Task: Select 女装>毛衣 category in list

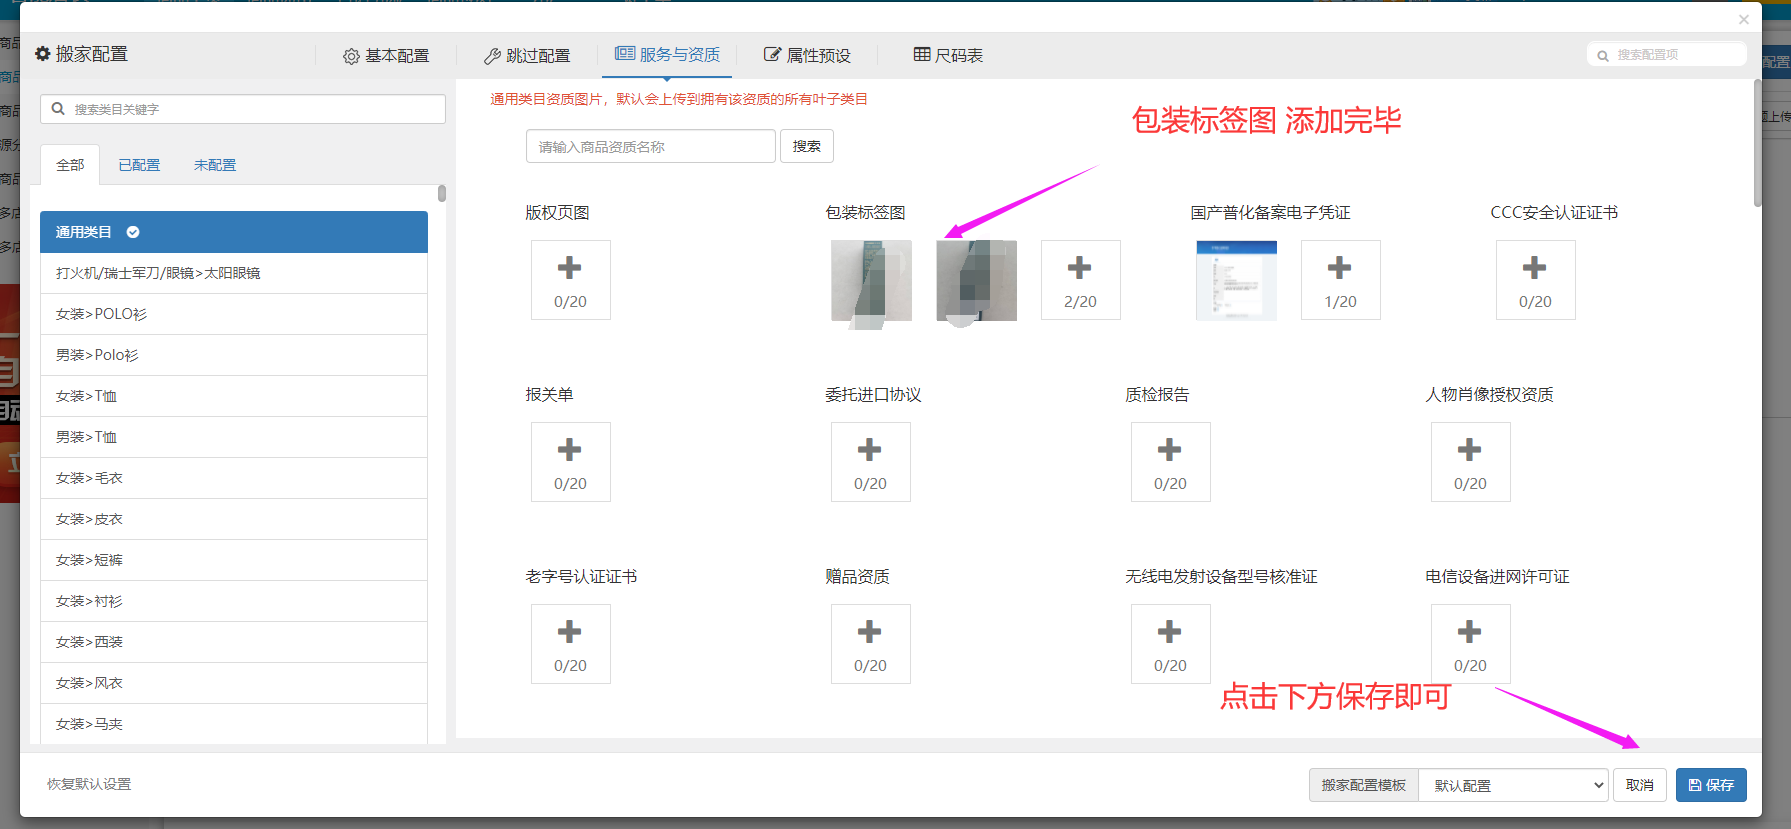Action: click(89, 478)
